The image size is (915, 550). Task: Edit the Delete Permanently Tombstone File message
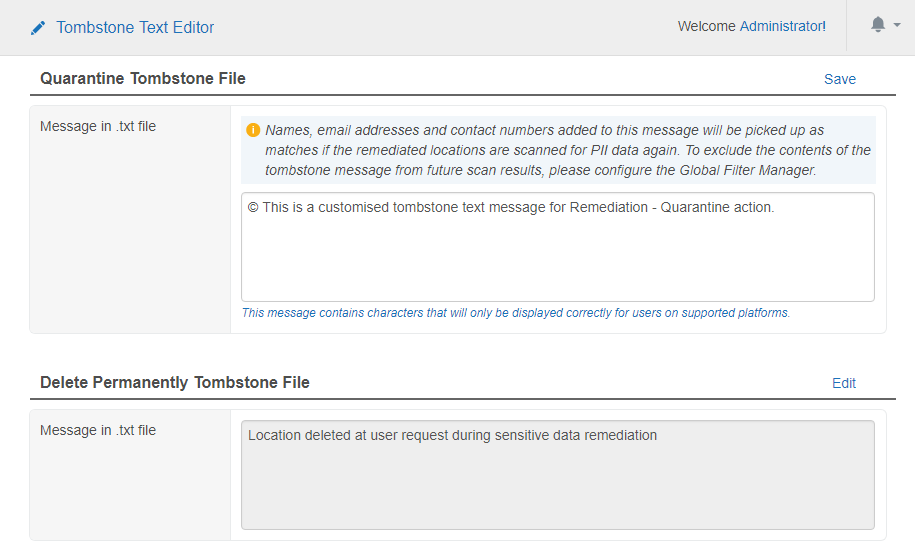(x=844, y=383)
